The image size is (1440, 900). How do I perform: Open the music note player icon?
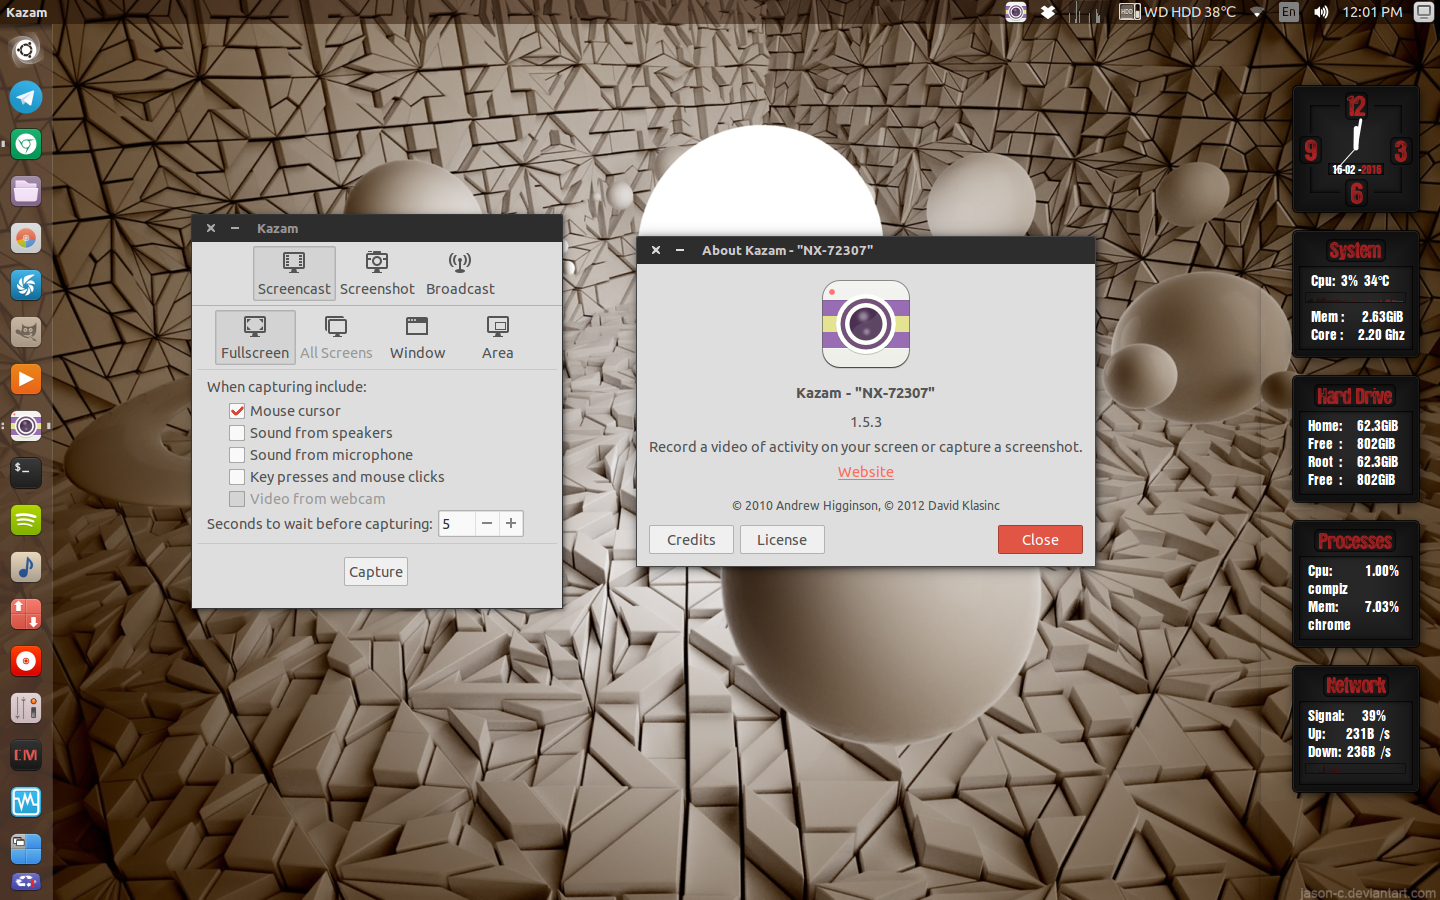[x=26, y=567]
